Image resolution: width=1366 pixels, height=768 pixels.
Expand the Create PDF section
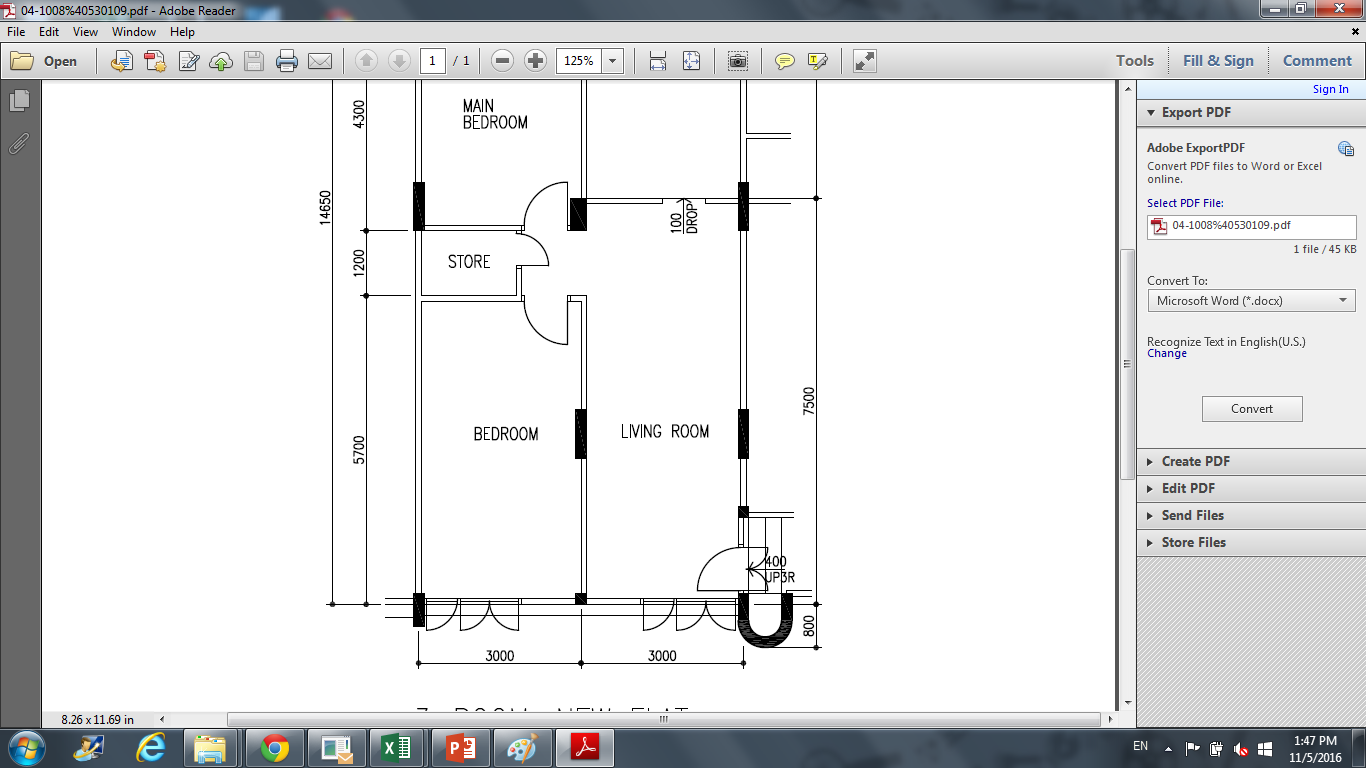coord(1195,461)
